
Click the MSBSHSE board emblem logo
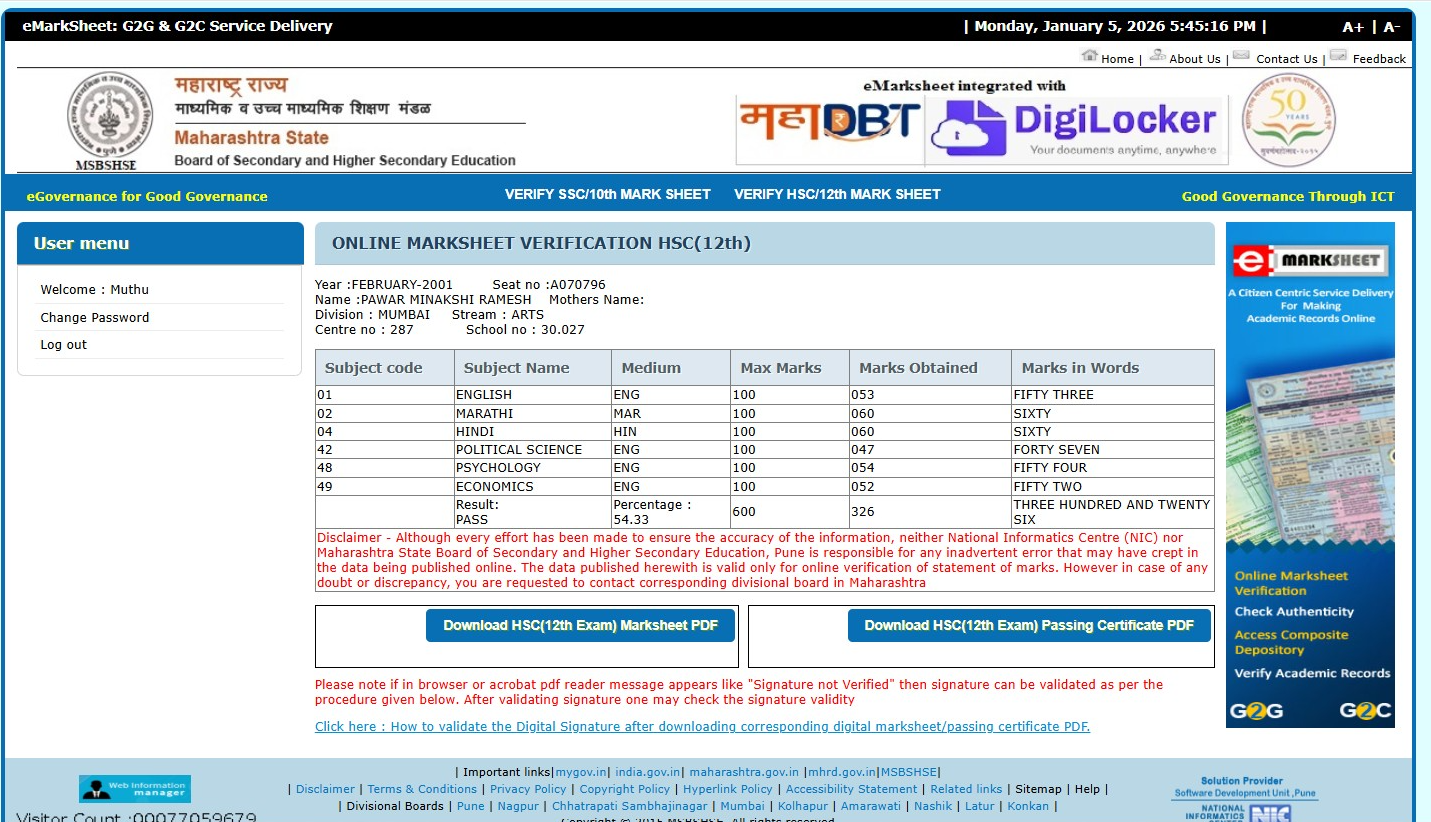[x=110, y=120]
